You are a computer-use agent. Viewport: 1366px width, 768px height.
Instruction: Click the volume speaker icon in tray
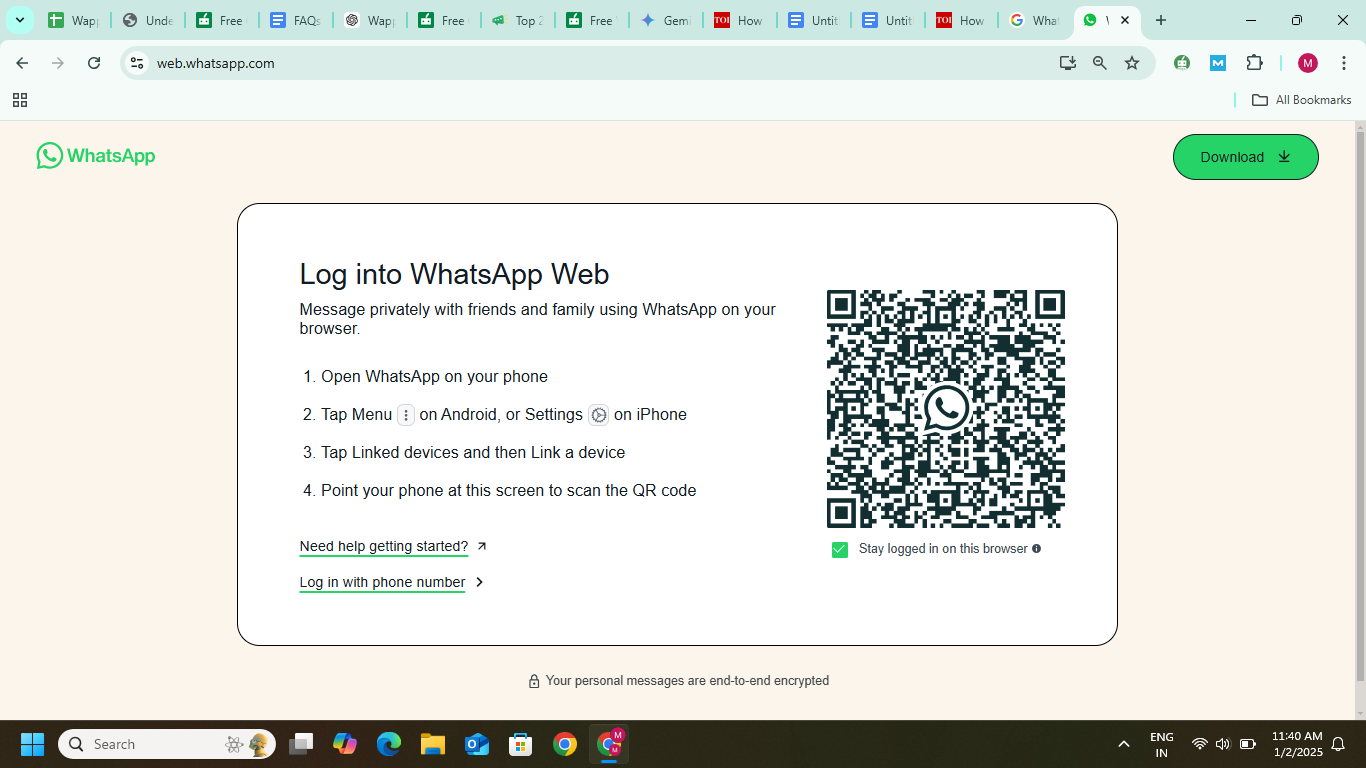click(x=1223, y=744)
